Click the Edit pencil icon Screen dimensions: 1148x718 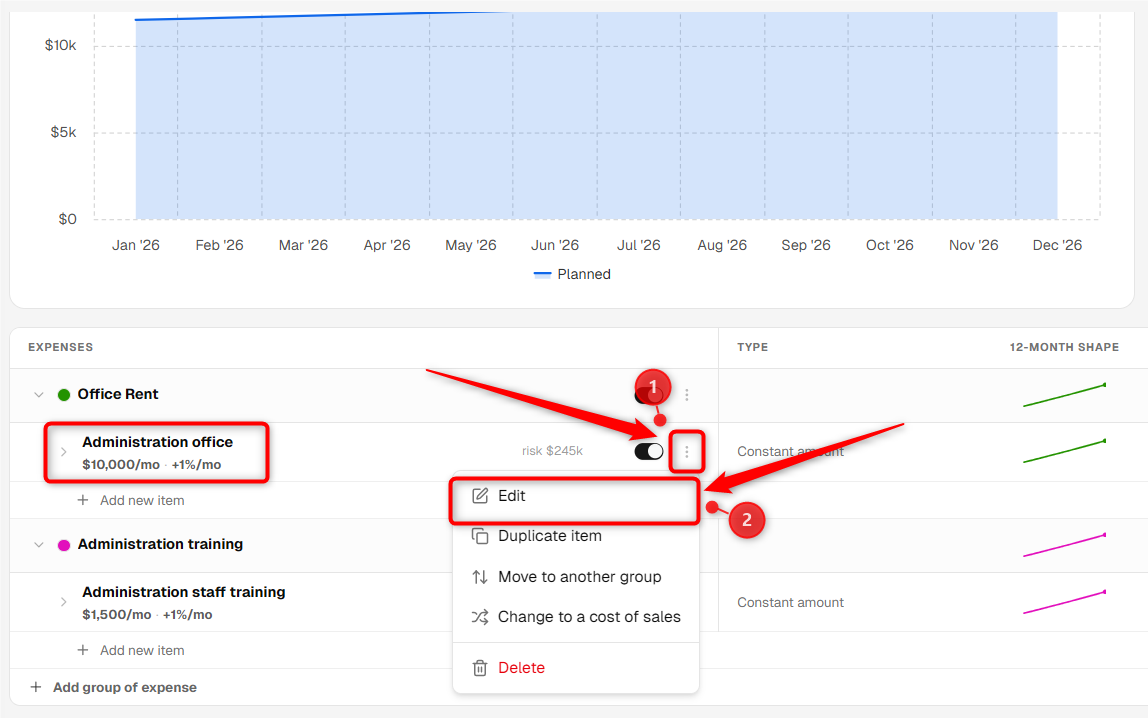[480, 496]
